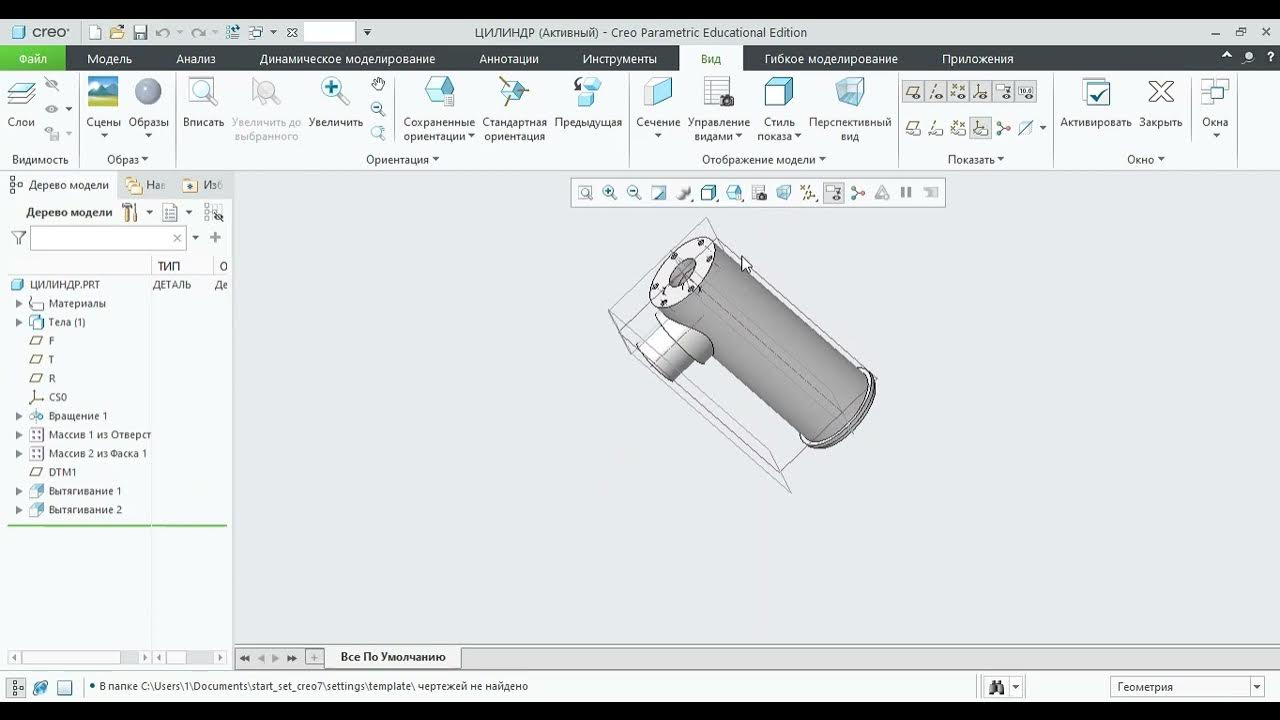Open the Аннотации tab
Viewport: 1280px width, 720px height.
(x=509, y=59)
